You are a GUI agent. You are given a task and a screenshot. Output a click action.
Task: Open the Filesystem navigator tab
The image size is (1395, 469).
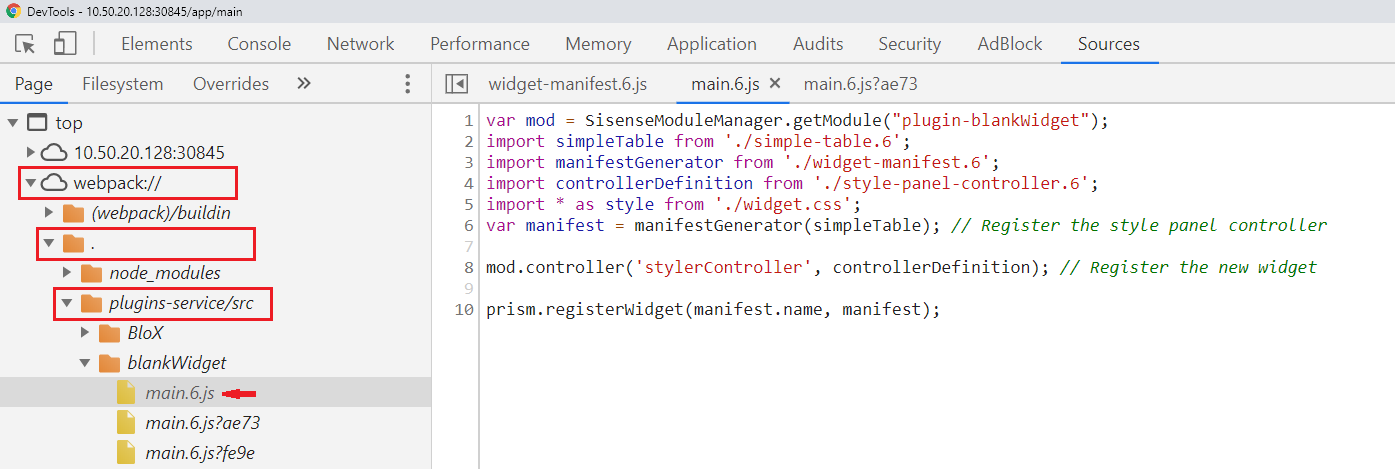(122, 84)
